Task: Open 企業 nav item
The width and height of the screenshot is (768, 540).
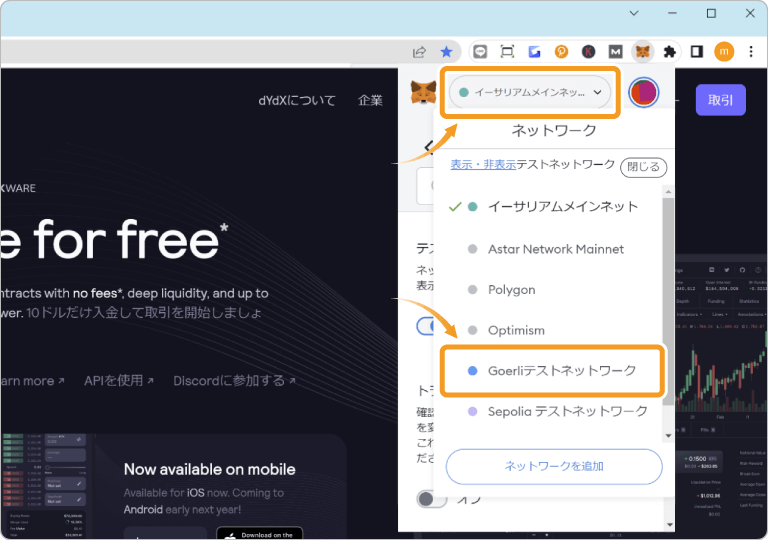Action: [370, 100]
